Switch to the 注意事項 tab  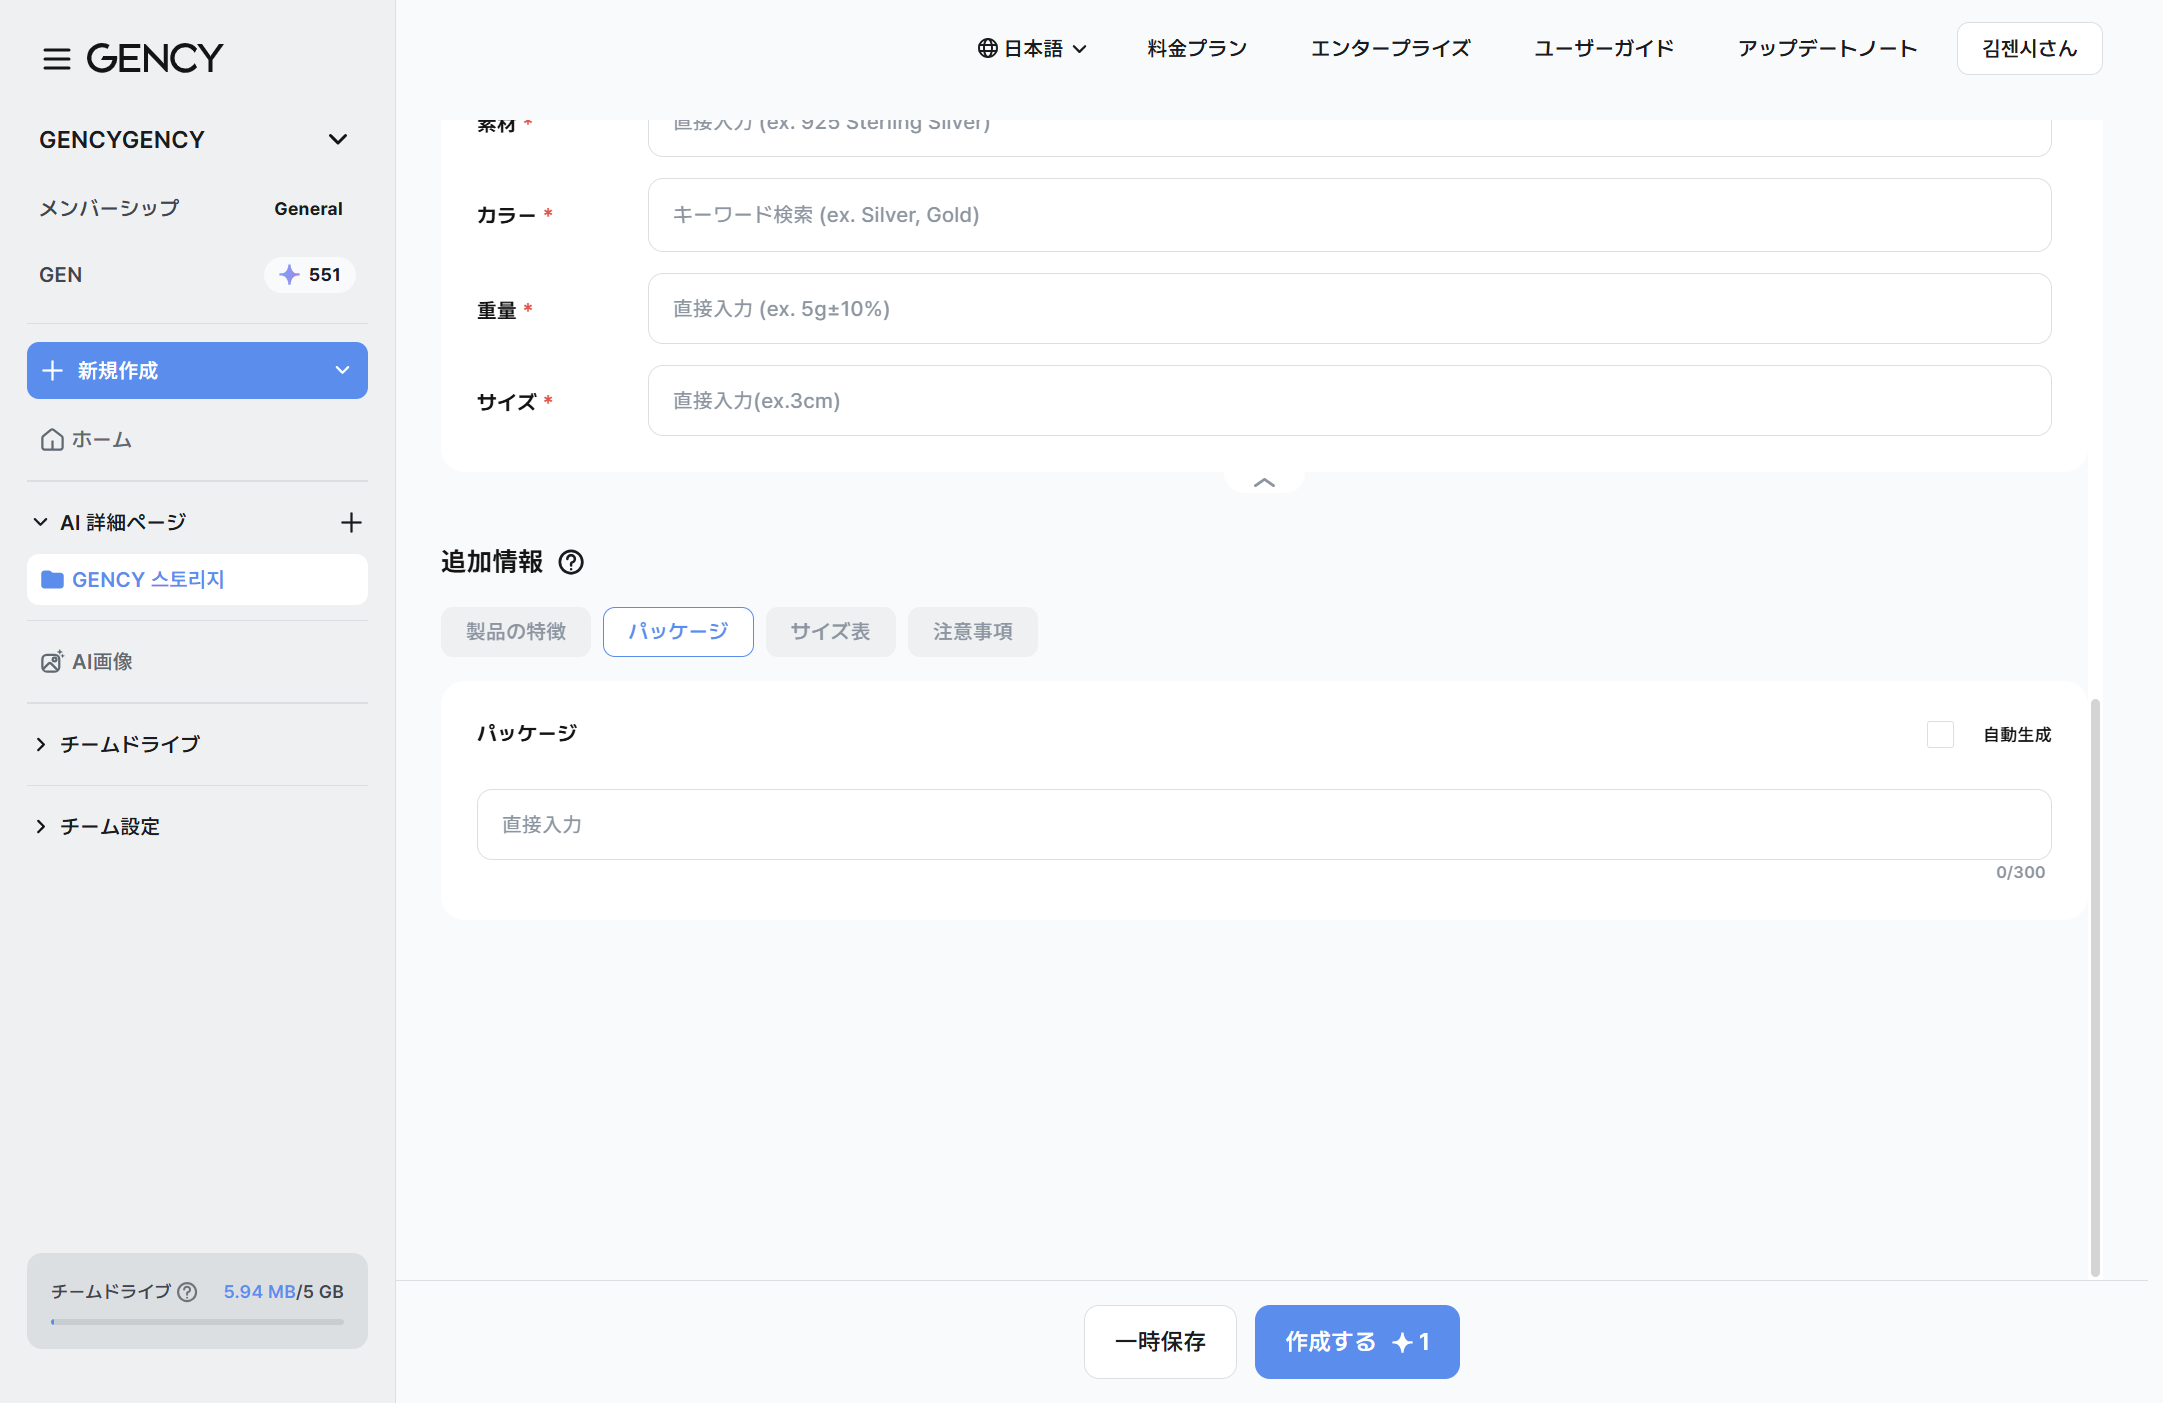coord(973,632)
